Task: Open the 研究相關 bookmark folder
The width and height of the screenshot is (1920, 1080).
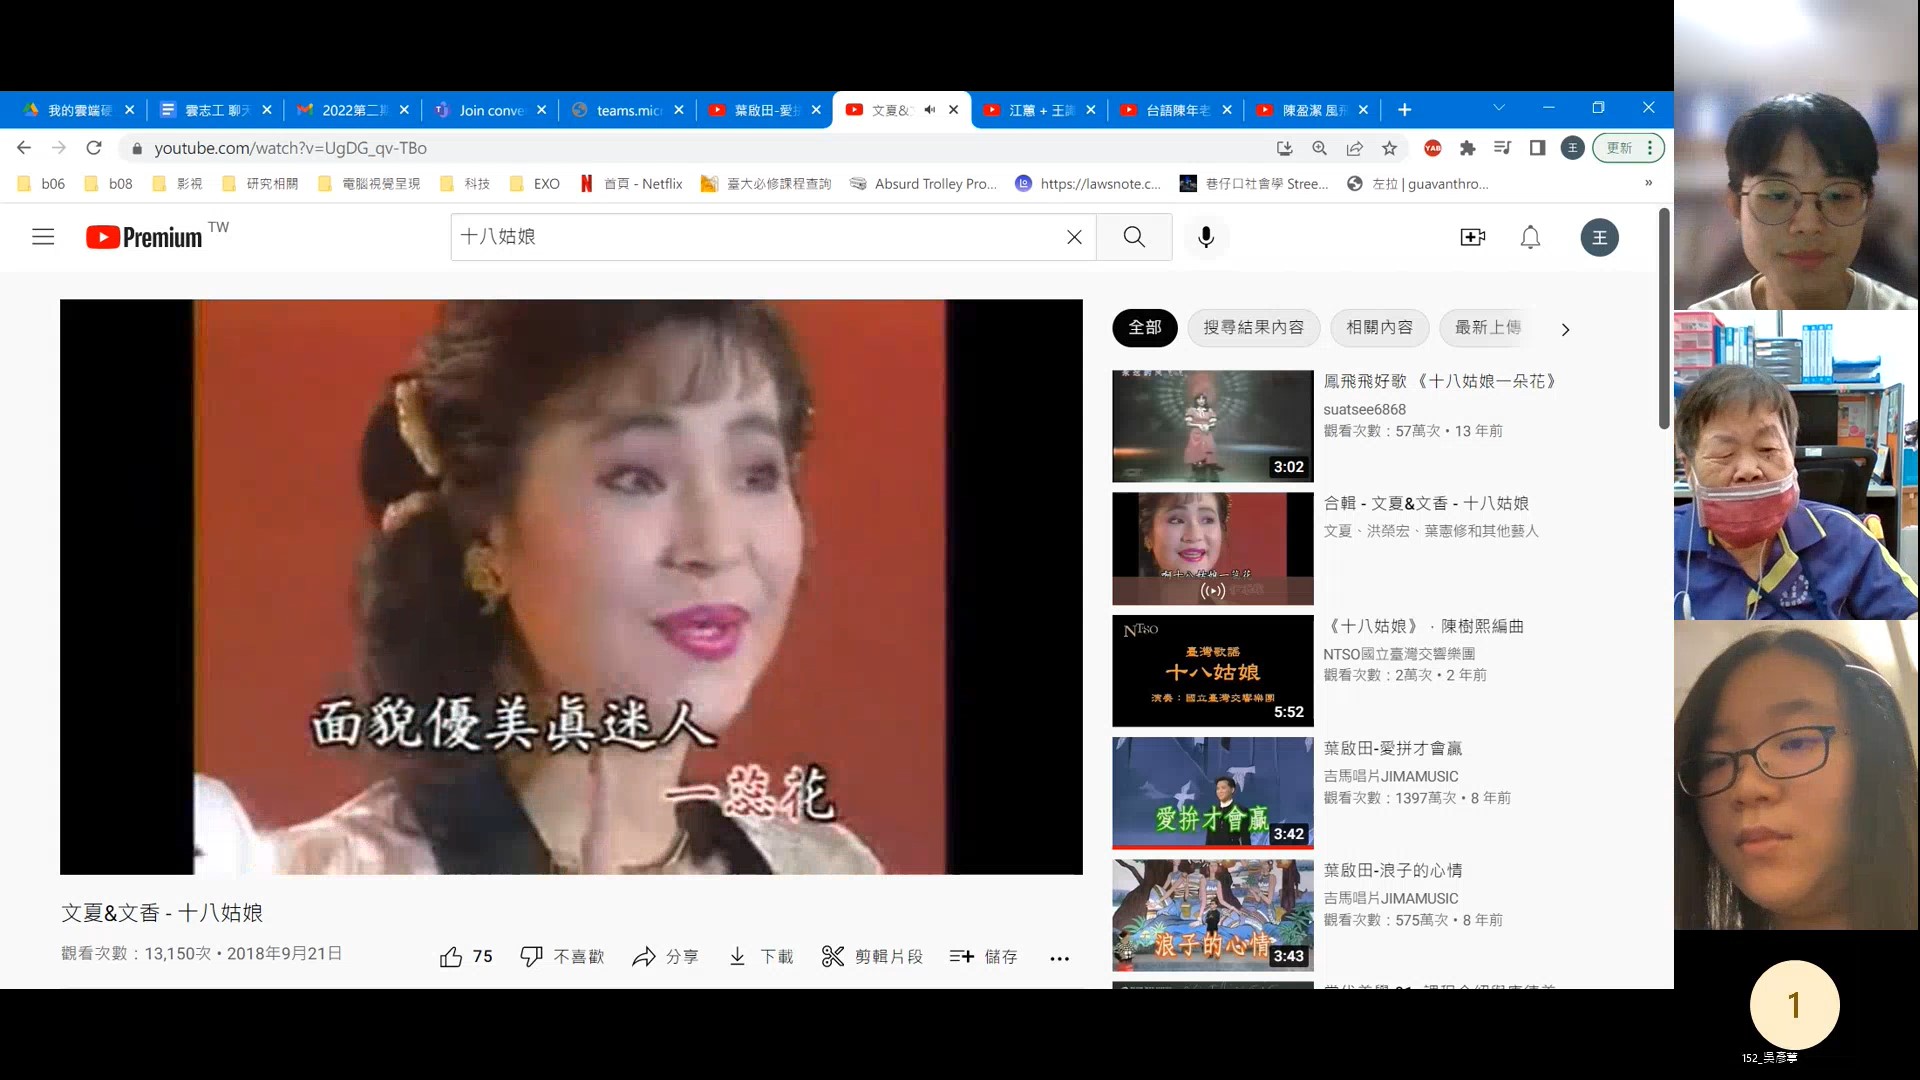Action: click(x=260, y=184)
